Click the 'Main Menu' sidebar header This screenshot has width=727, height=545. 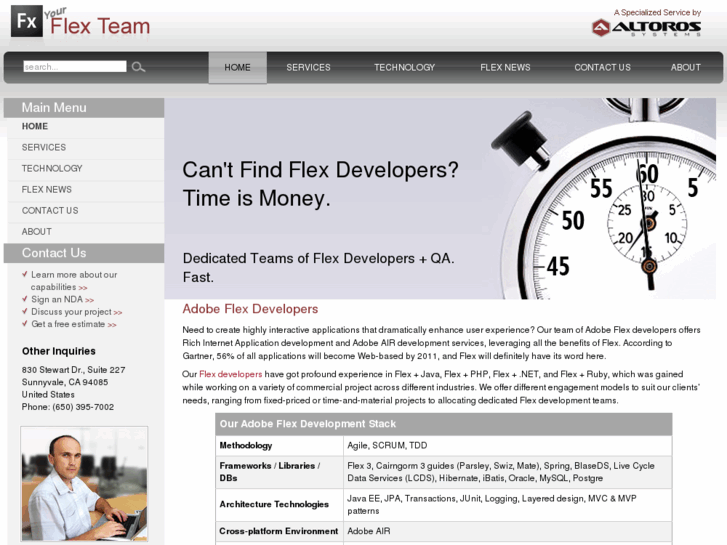[84, 108]
